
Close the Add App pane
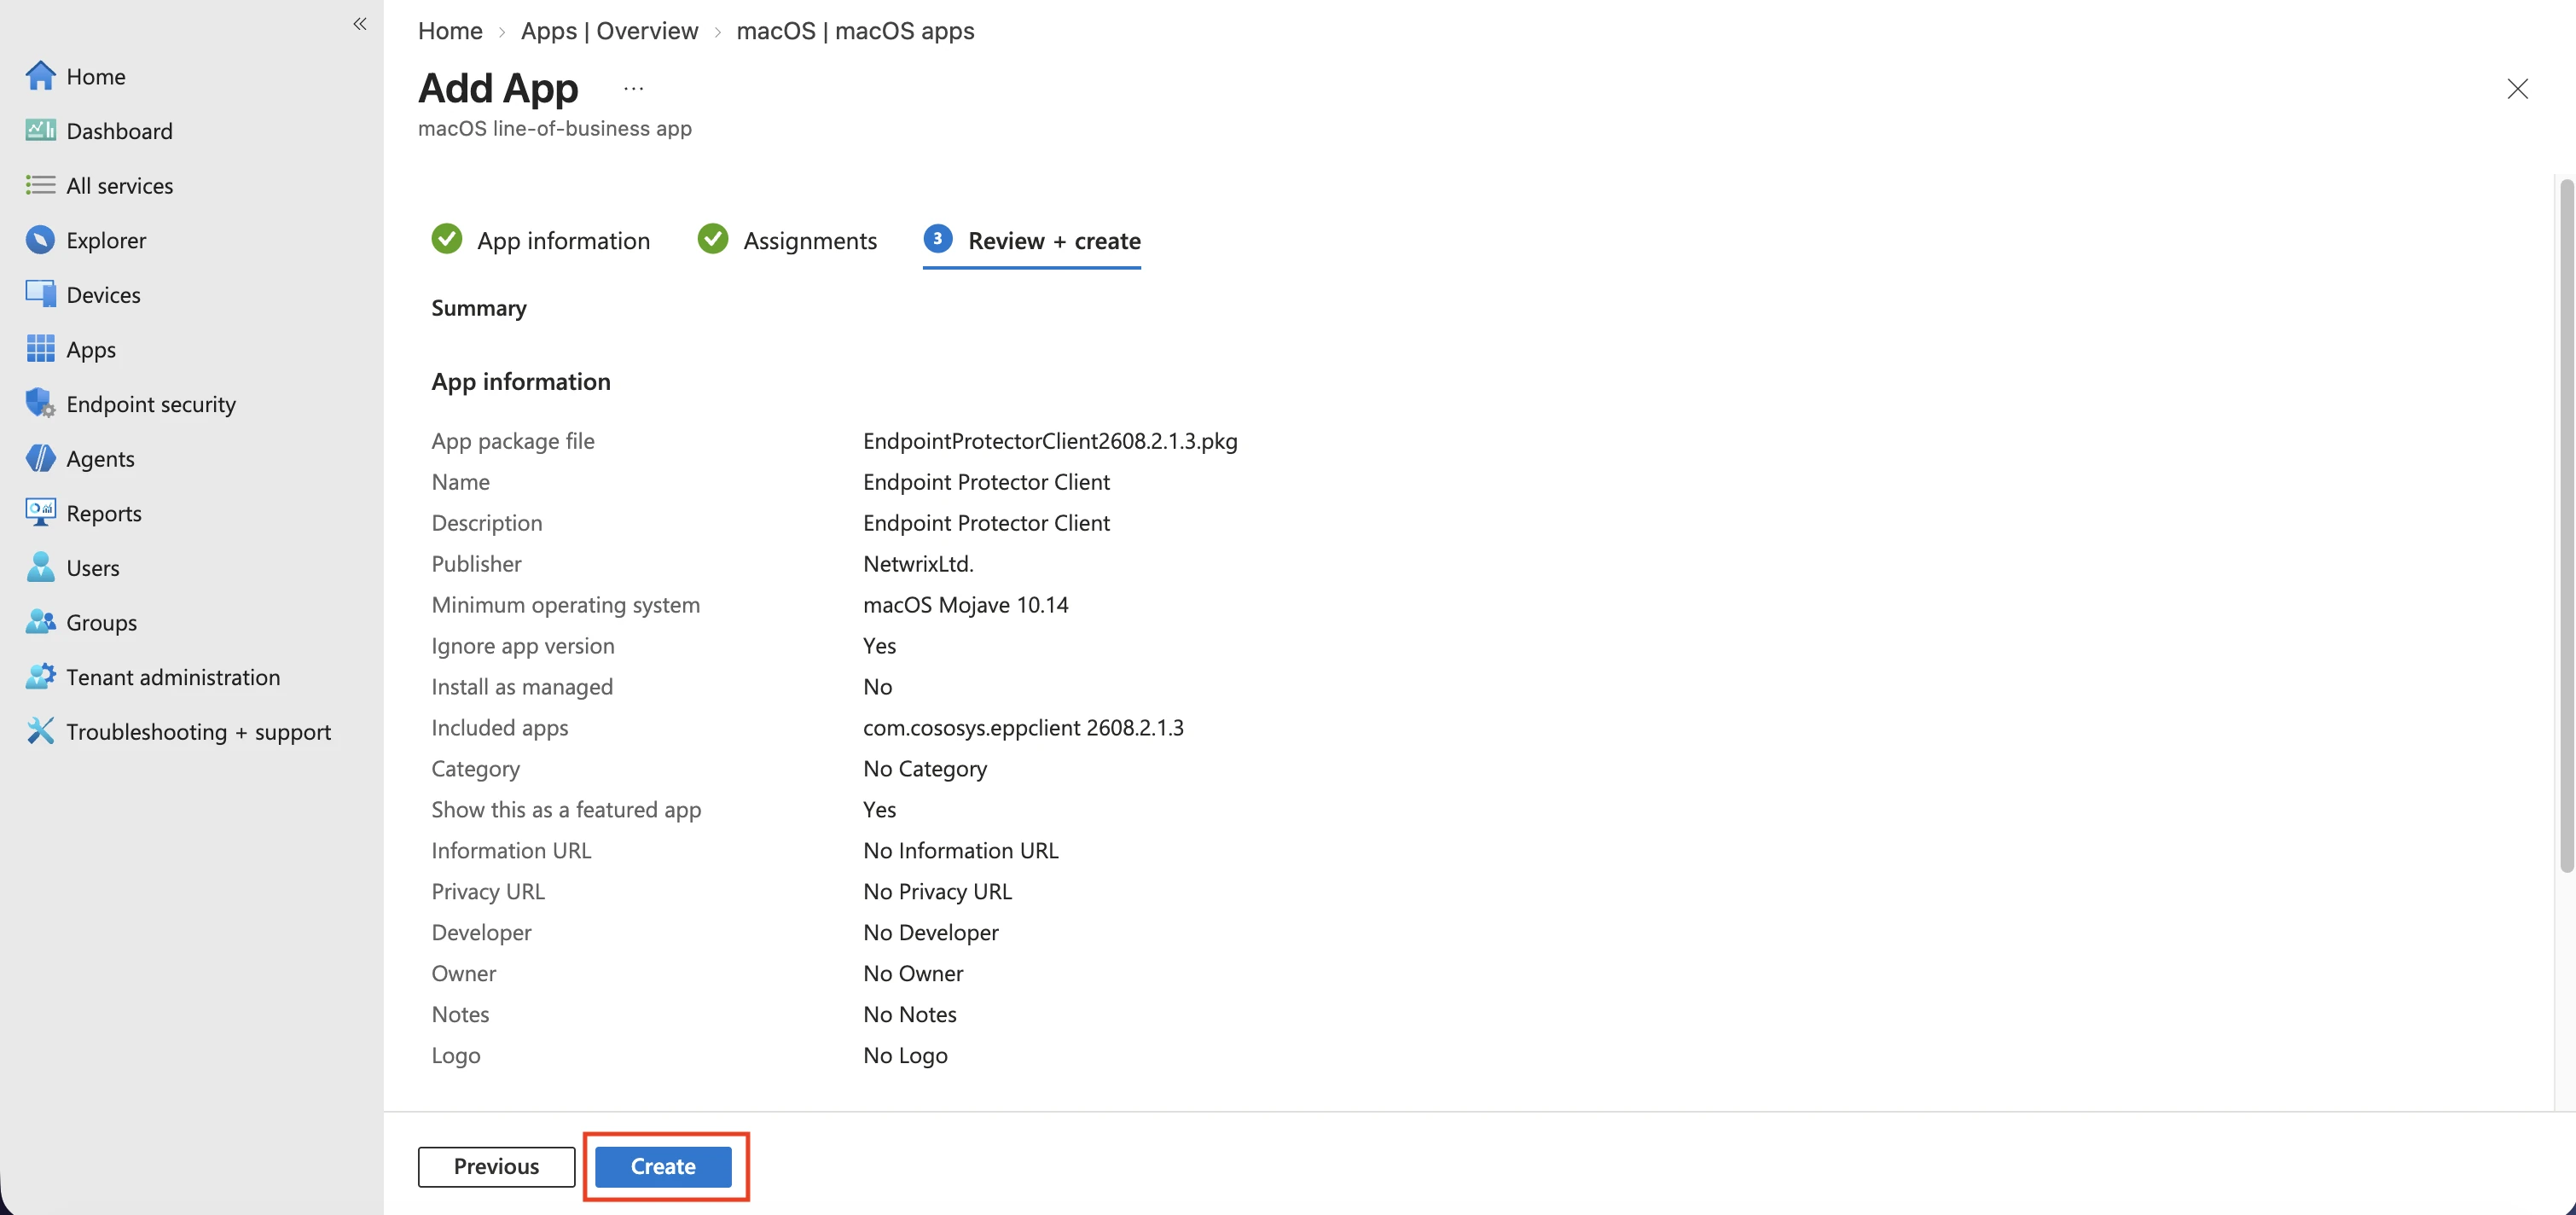coord(2517,88)
